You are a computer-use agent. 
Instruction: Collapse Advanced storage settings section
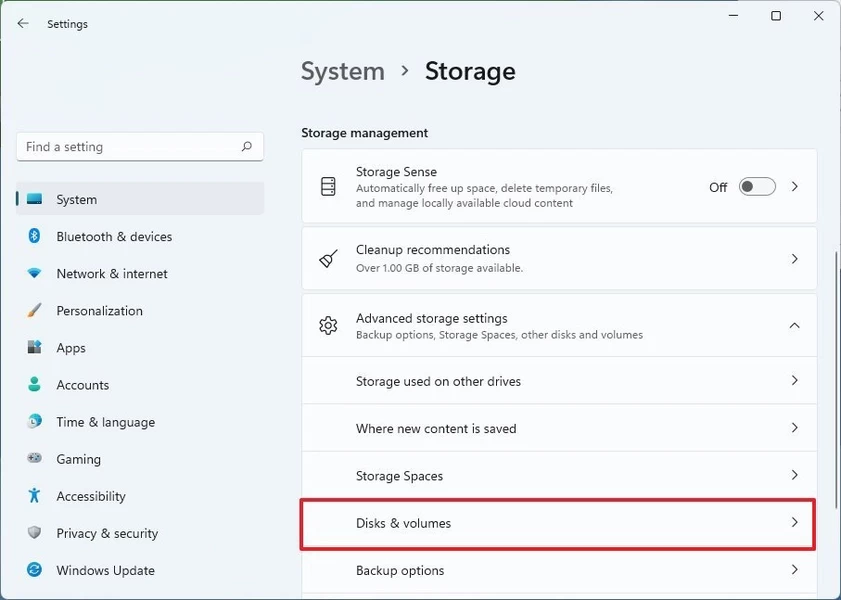click(x=794, y=325)
